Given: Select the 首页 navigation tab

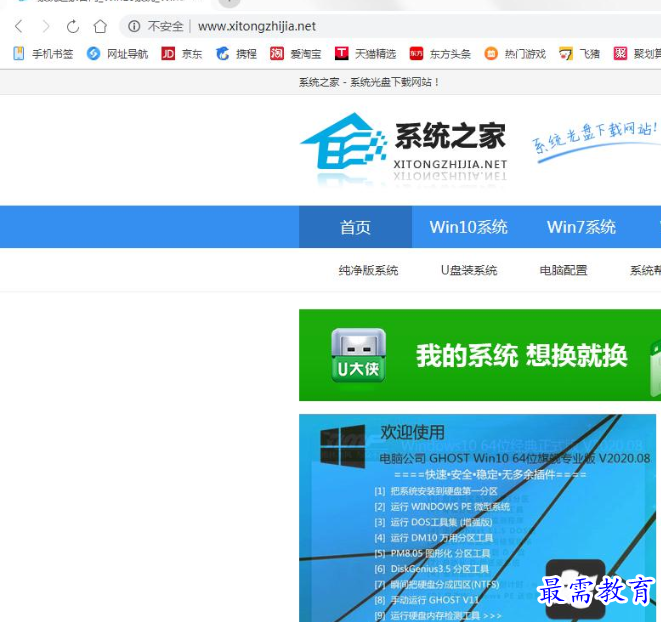Looking at the screenshot, I should [355, 227].
